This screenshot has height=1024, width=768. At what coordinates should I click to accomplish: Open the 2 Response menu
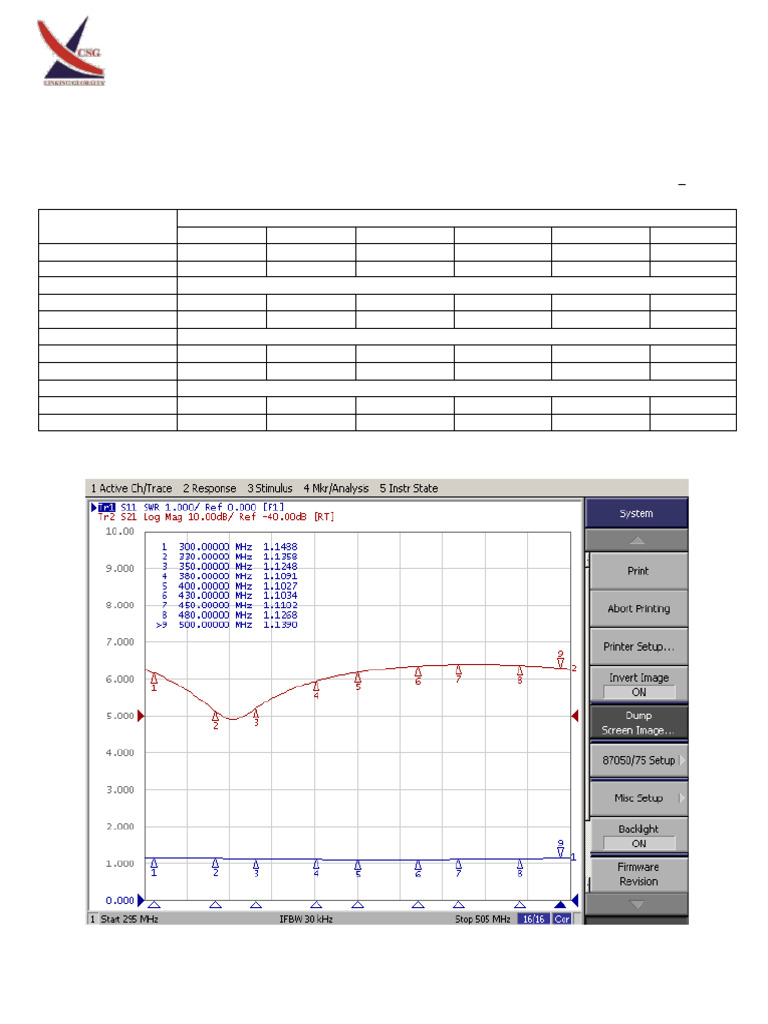(210, 488)
